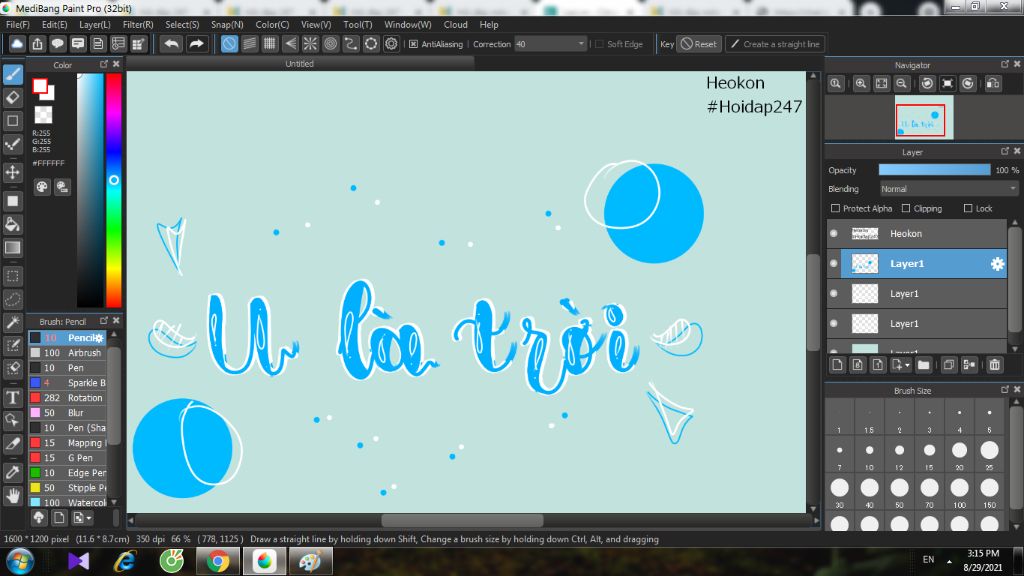Open brush list add dropdown arrow
This screenshot has height=576, width=1024.
click(x=83, y=518)
